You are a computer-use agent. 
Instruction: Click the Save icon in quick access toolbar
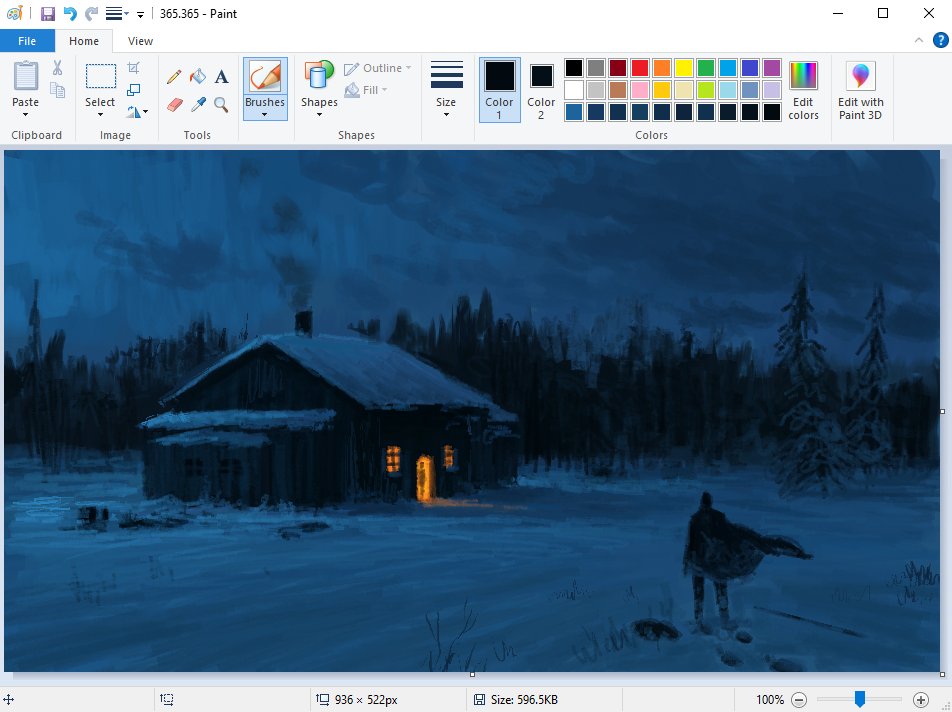tap(47, 13)
